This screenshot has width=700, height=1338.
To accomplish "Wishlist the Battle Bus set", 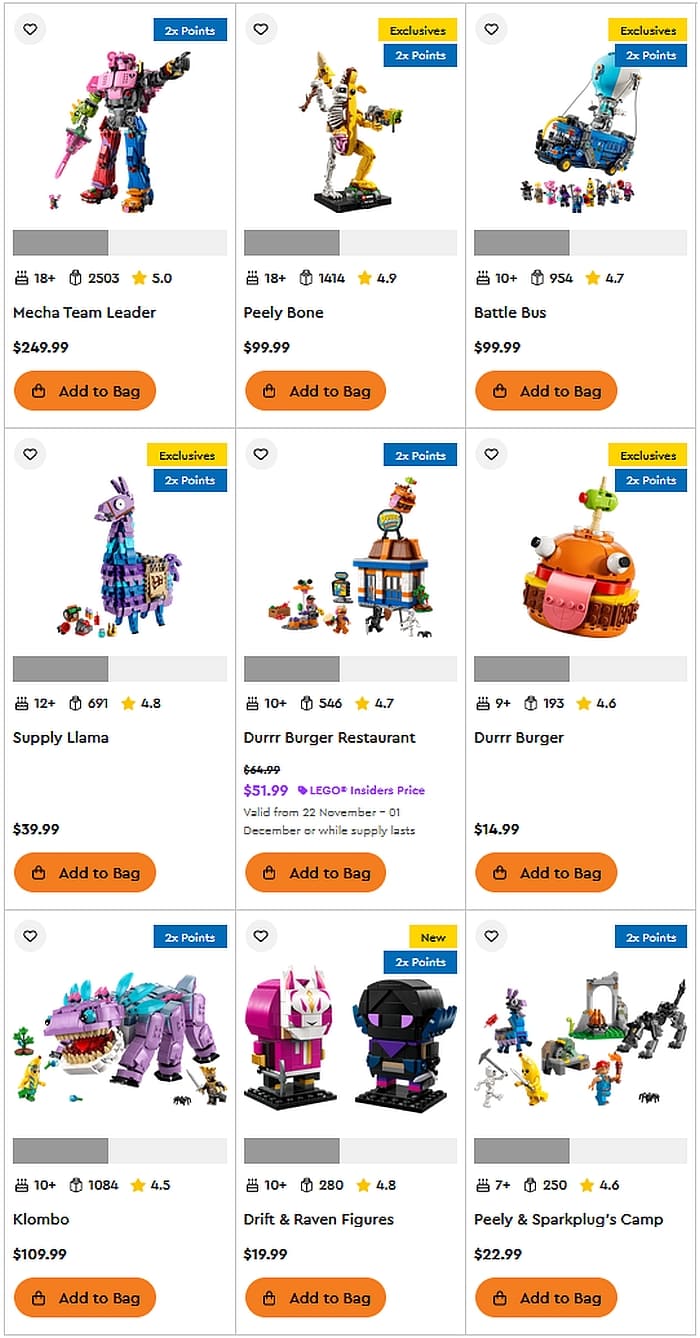I will click(491, 30).
